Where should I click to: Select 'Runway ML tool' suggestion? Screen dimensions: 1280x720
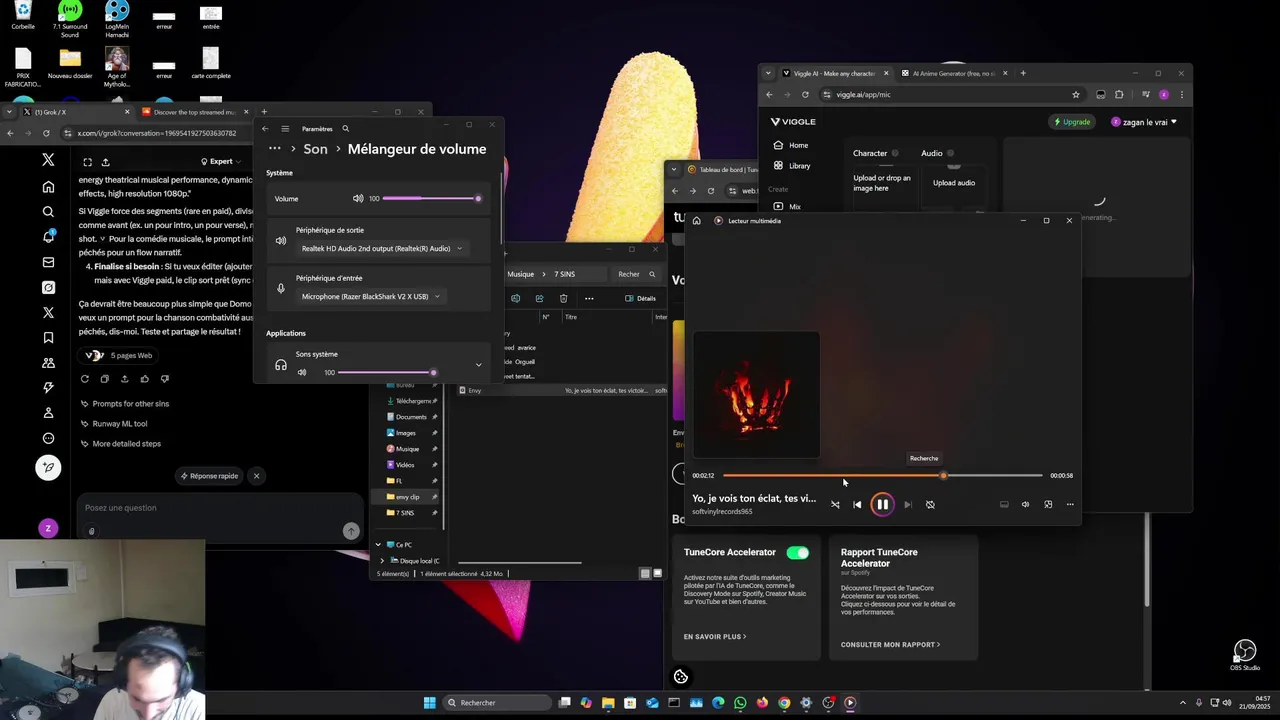tap(114, 424)
